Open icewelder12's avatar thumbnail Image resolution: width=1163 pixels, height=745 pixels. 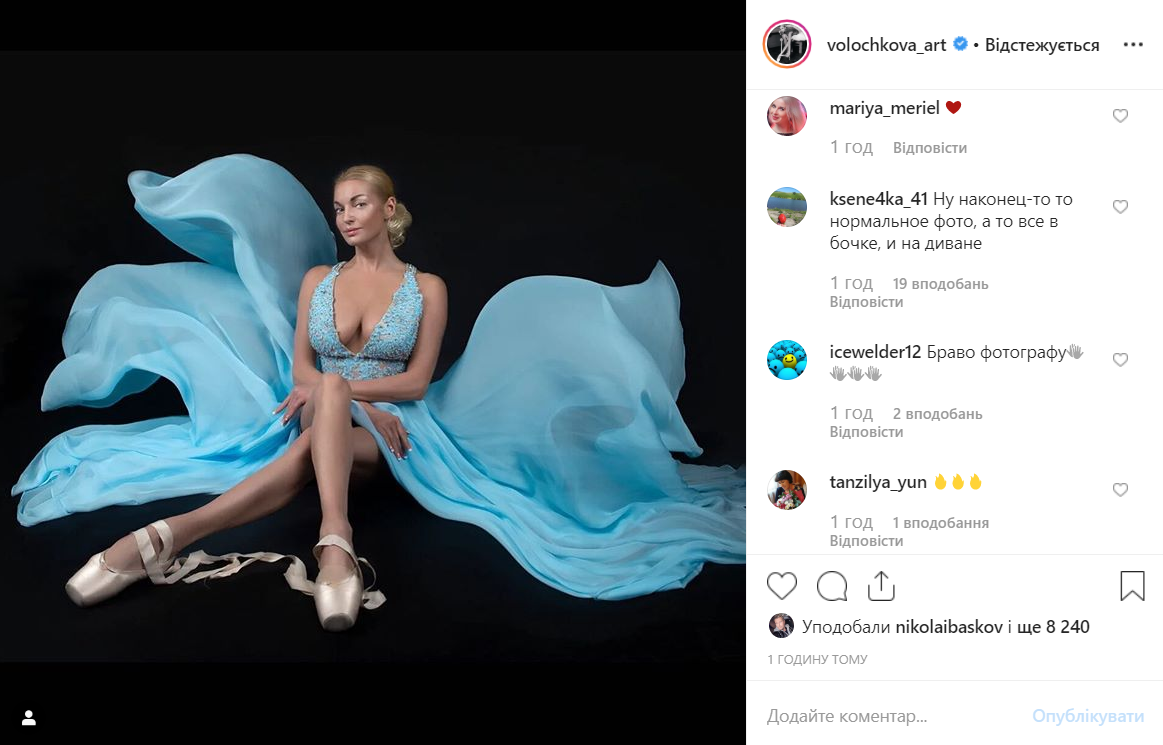(787, 360)
